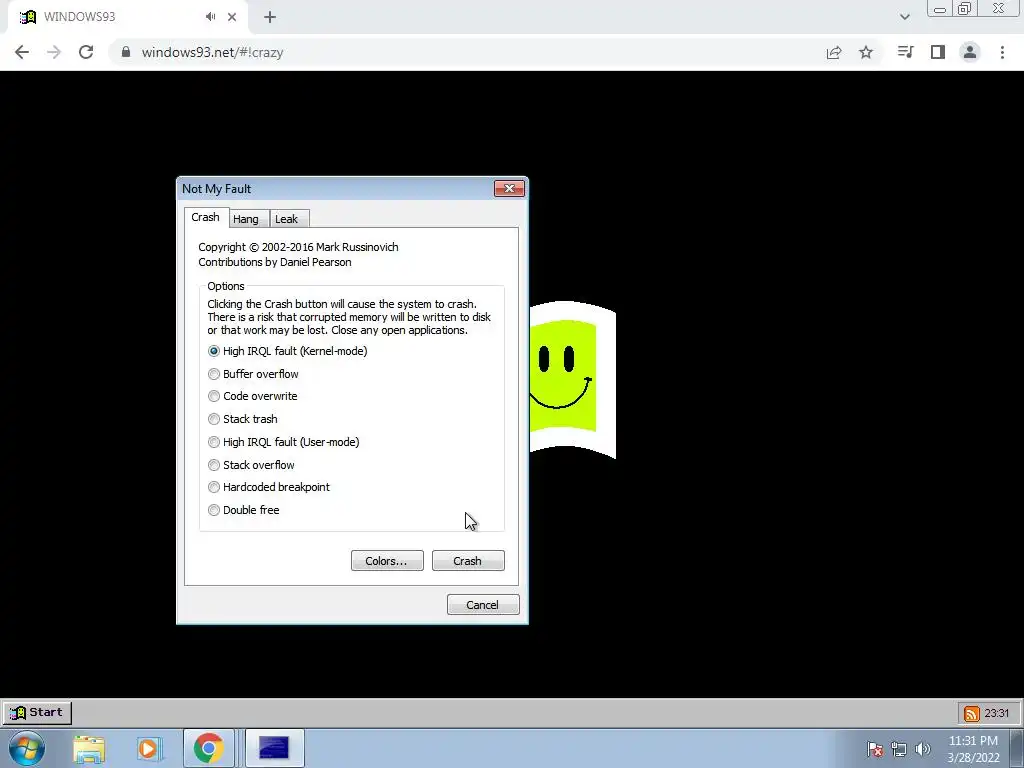Share this page icon
The width and height of the screenshot is (1024, 768).
coord(834,52)
